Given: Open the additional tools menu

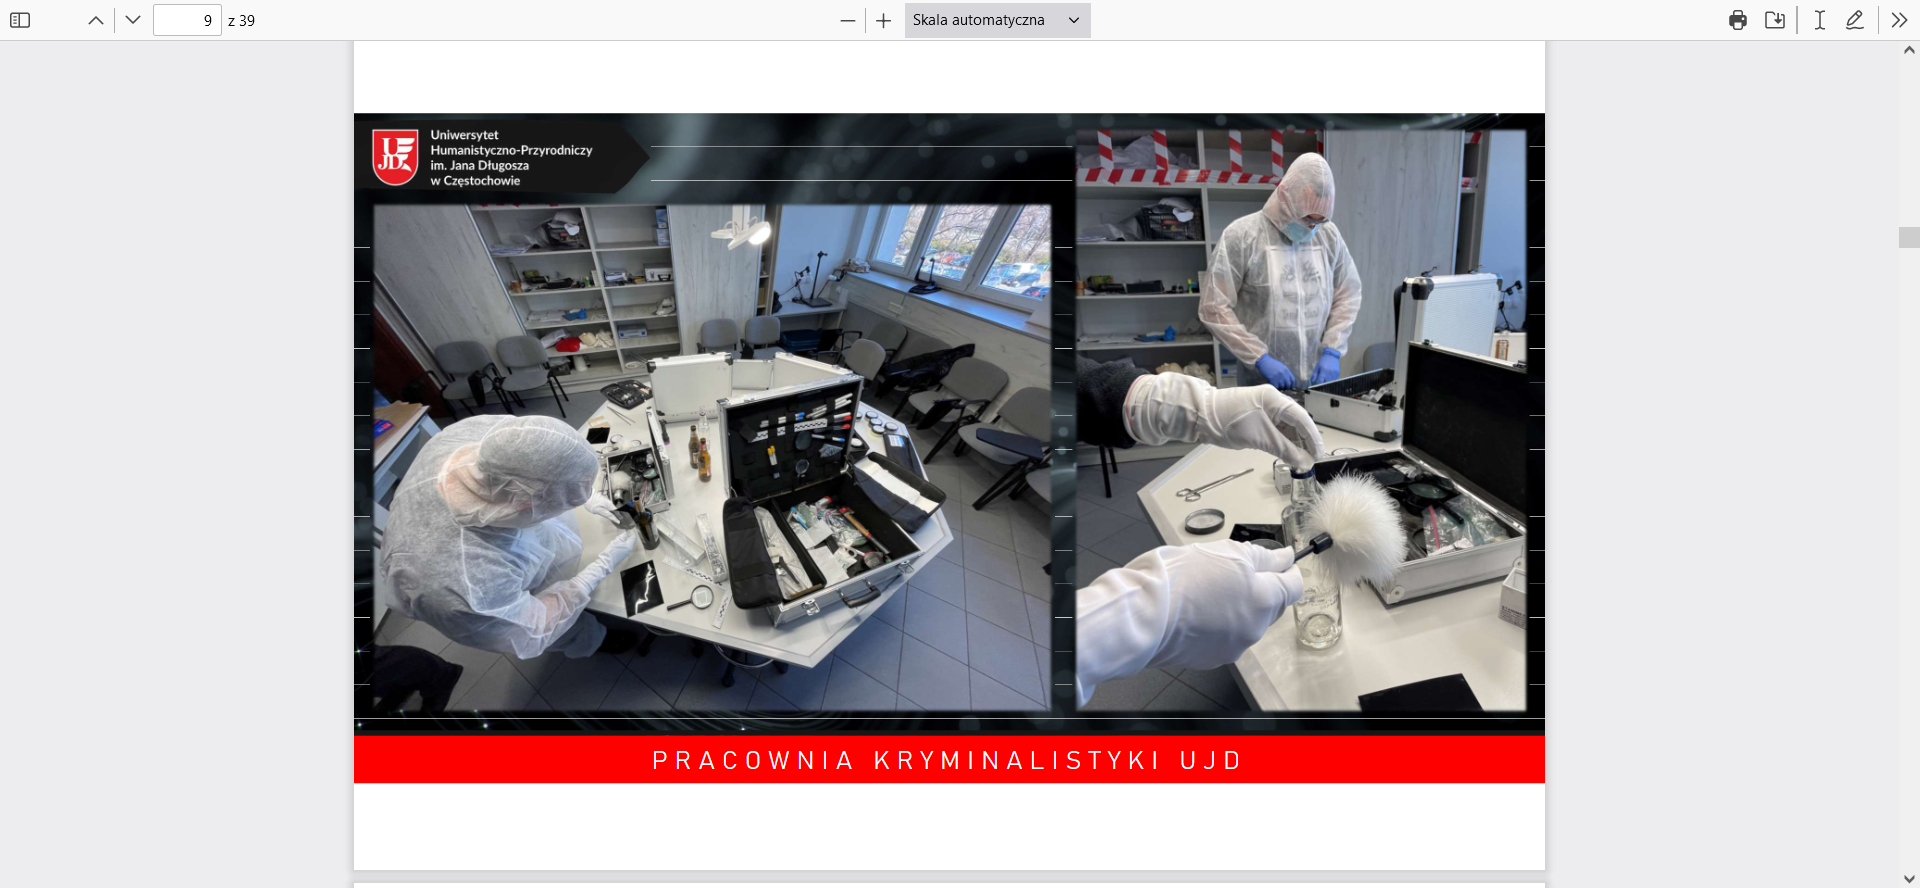Looking at the screenshot, I should [x=1899, y=20].
